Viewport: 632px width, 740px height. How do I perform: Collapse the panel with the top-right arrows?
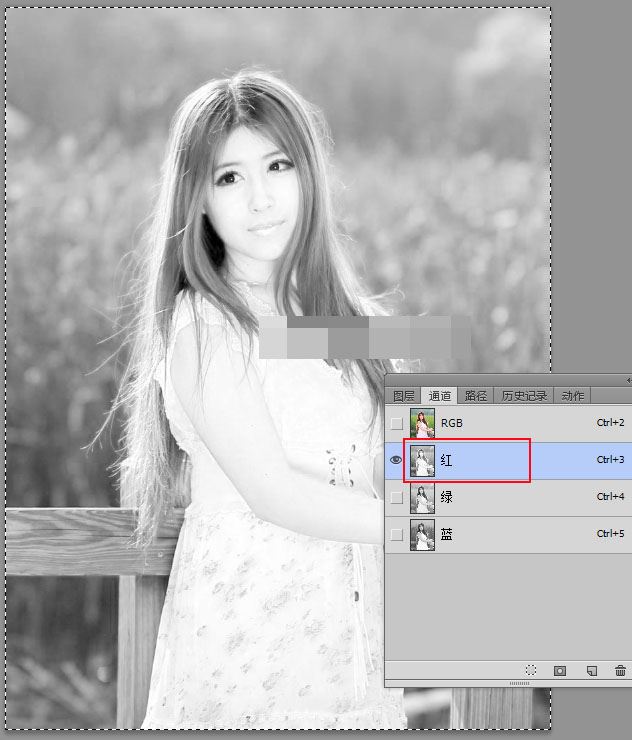pos(629,380)
